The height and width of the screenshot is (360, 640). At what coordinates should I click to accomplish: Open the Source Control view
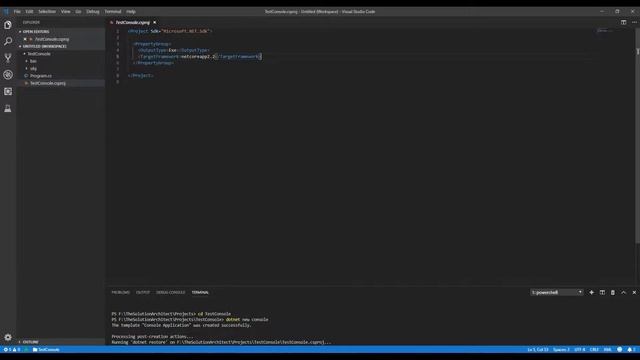8,58
